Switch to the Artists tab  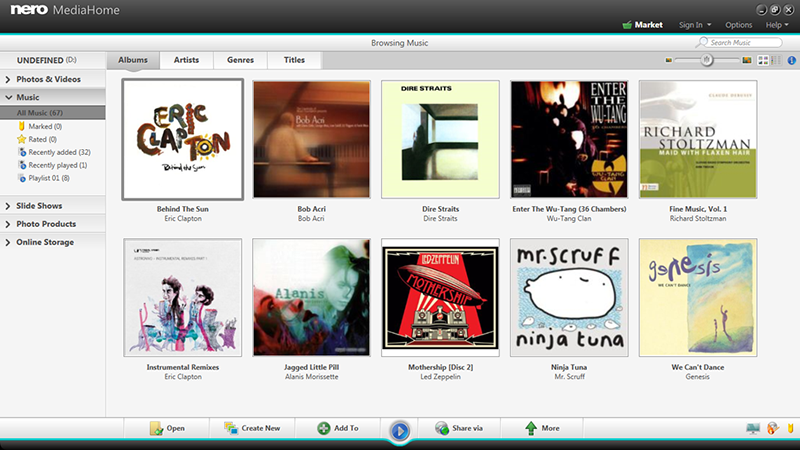[186, 60]
